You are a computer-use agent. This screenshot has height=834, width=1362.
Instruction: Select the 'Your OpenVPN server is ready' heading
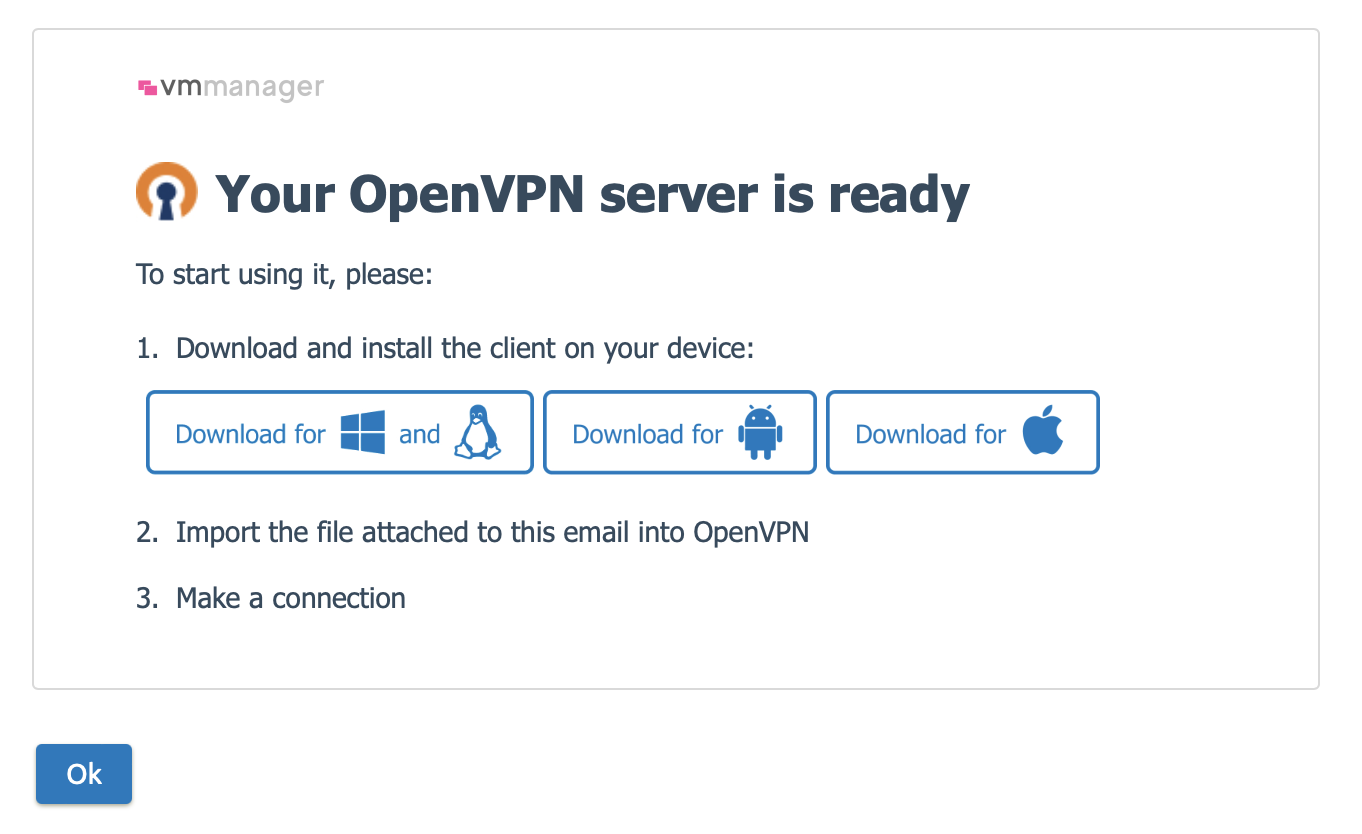pos(593,193)
